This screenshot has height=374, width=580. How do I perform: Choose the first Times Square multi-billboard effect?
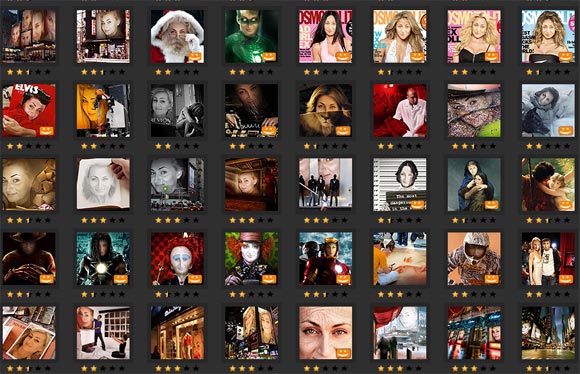(x=29, y=36)
